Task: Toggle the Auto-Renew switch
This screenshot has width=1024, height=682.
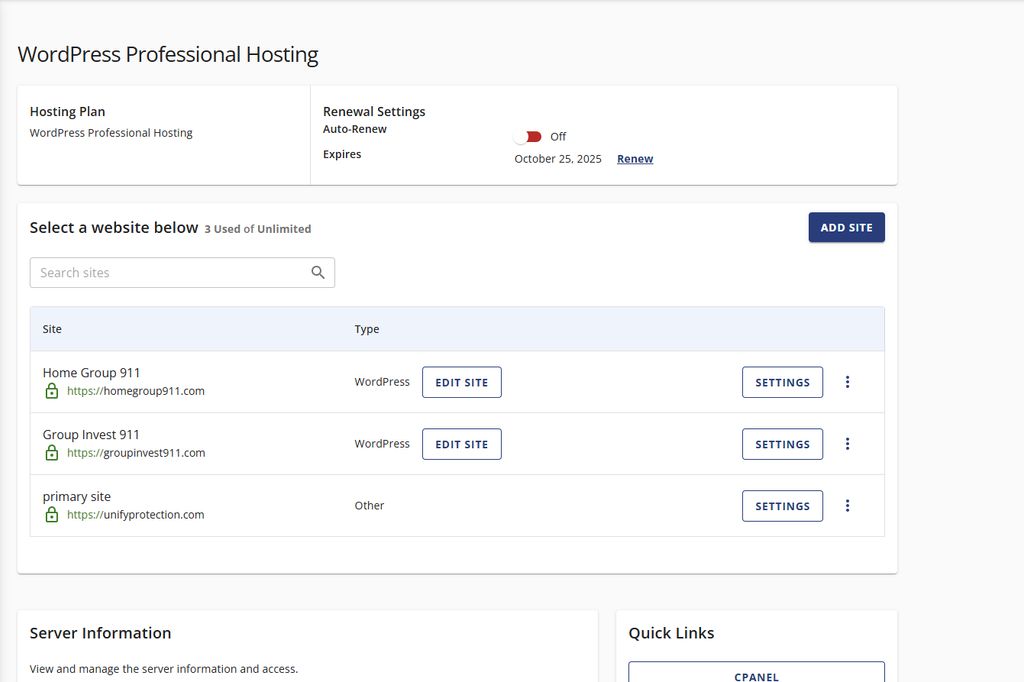Action: click(528, 137)
